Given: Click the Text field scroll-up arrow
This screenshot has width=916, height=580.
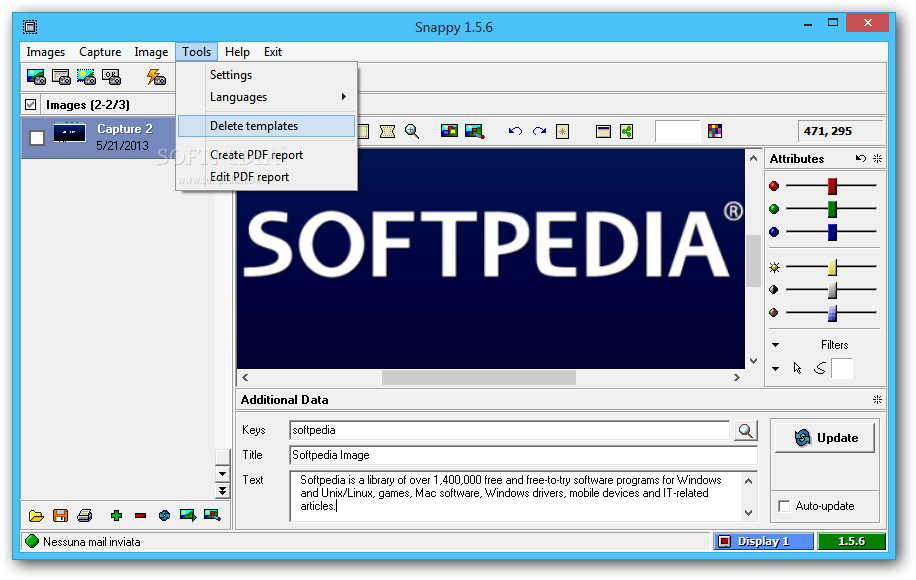Looking at the screenshot, I should pos(748,481).
